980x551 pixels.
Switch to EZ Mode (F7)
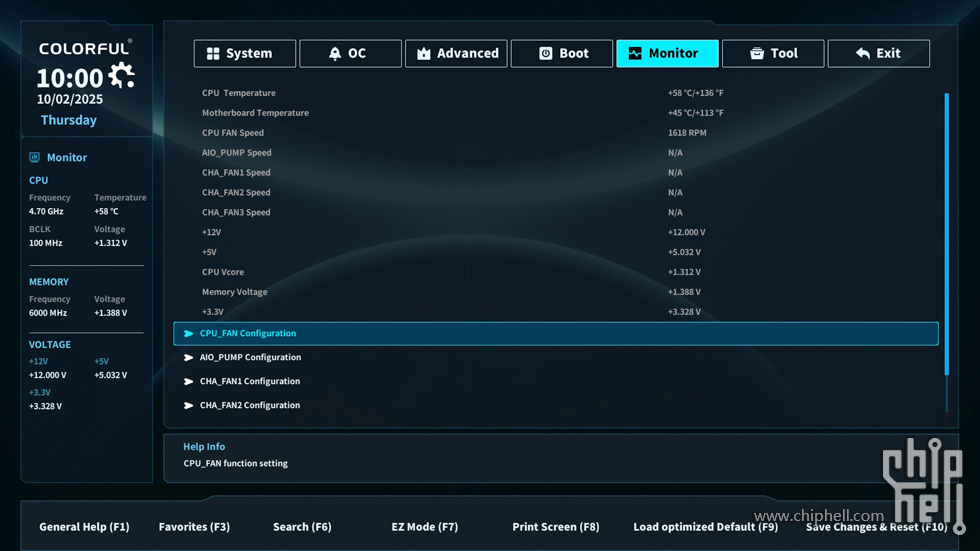coord(424,527)
